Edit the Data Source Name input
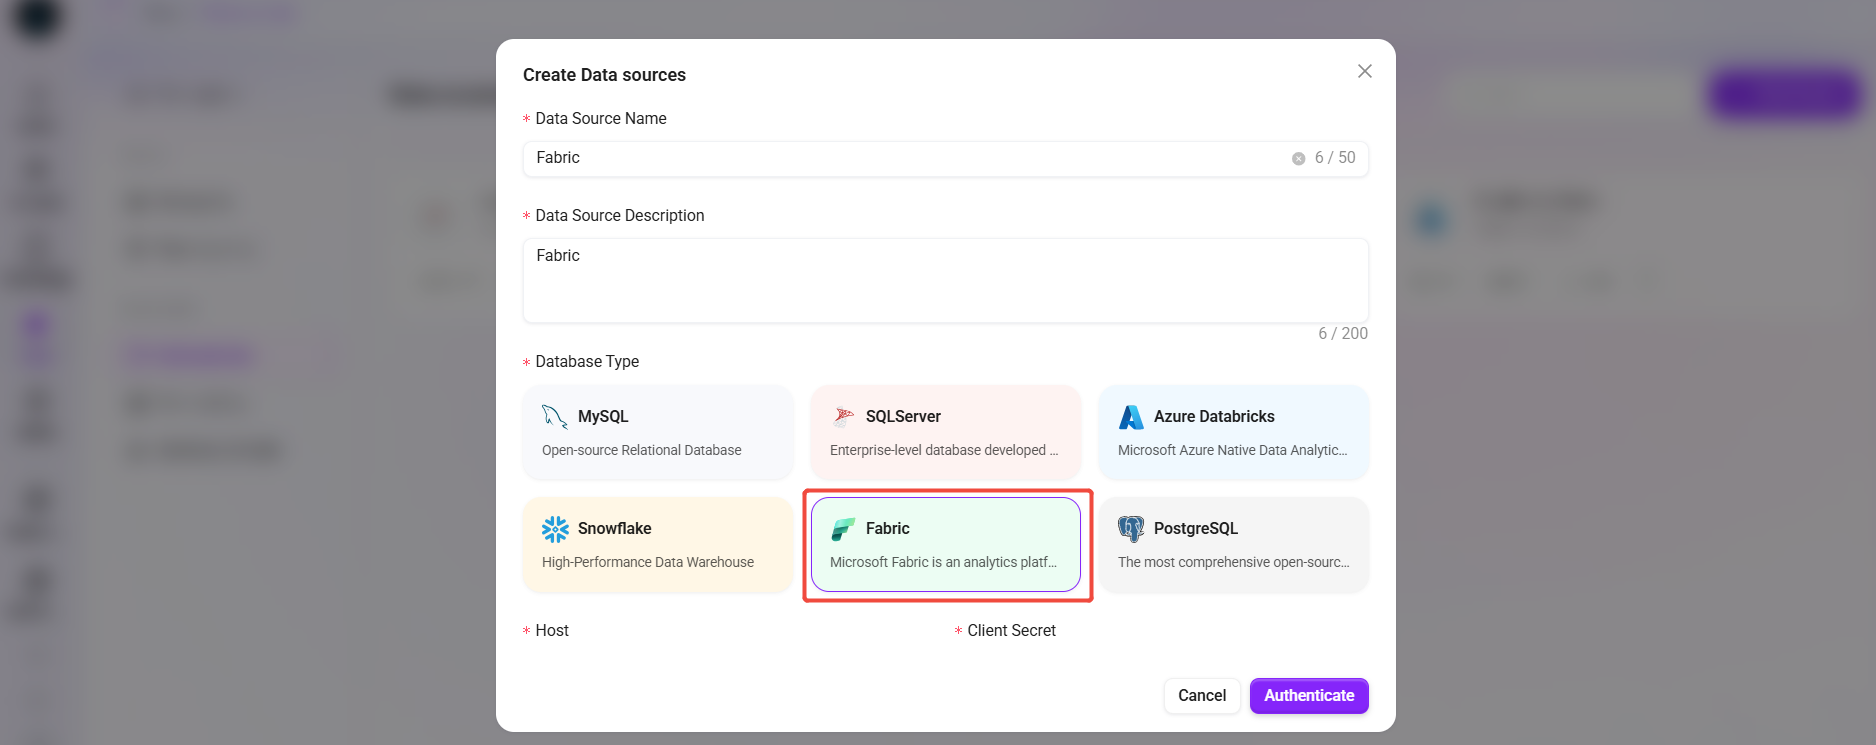 945,158
